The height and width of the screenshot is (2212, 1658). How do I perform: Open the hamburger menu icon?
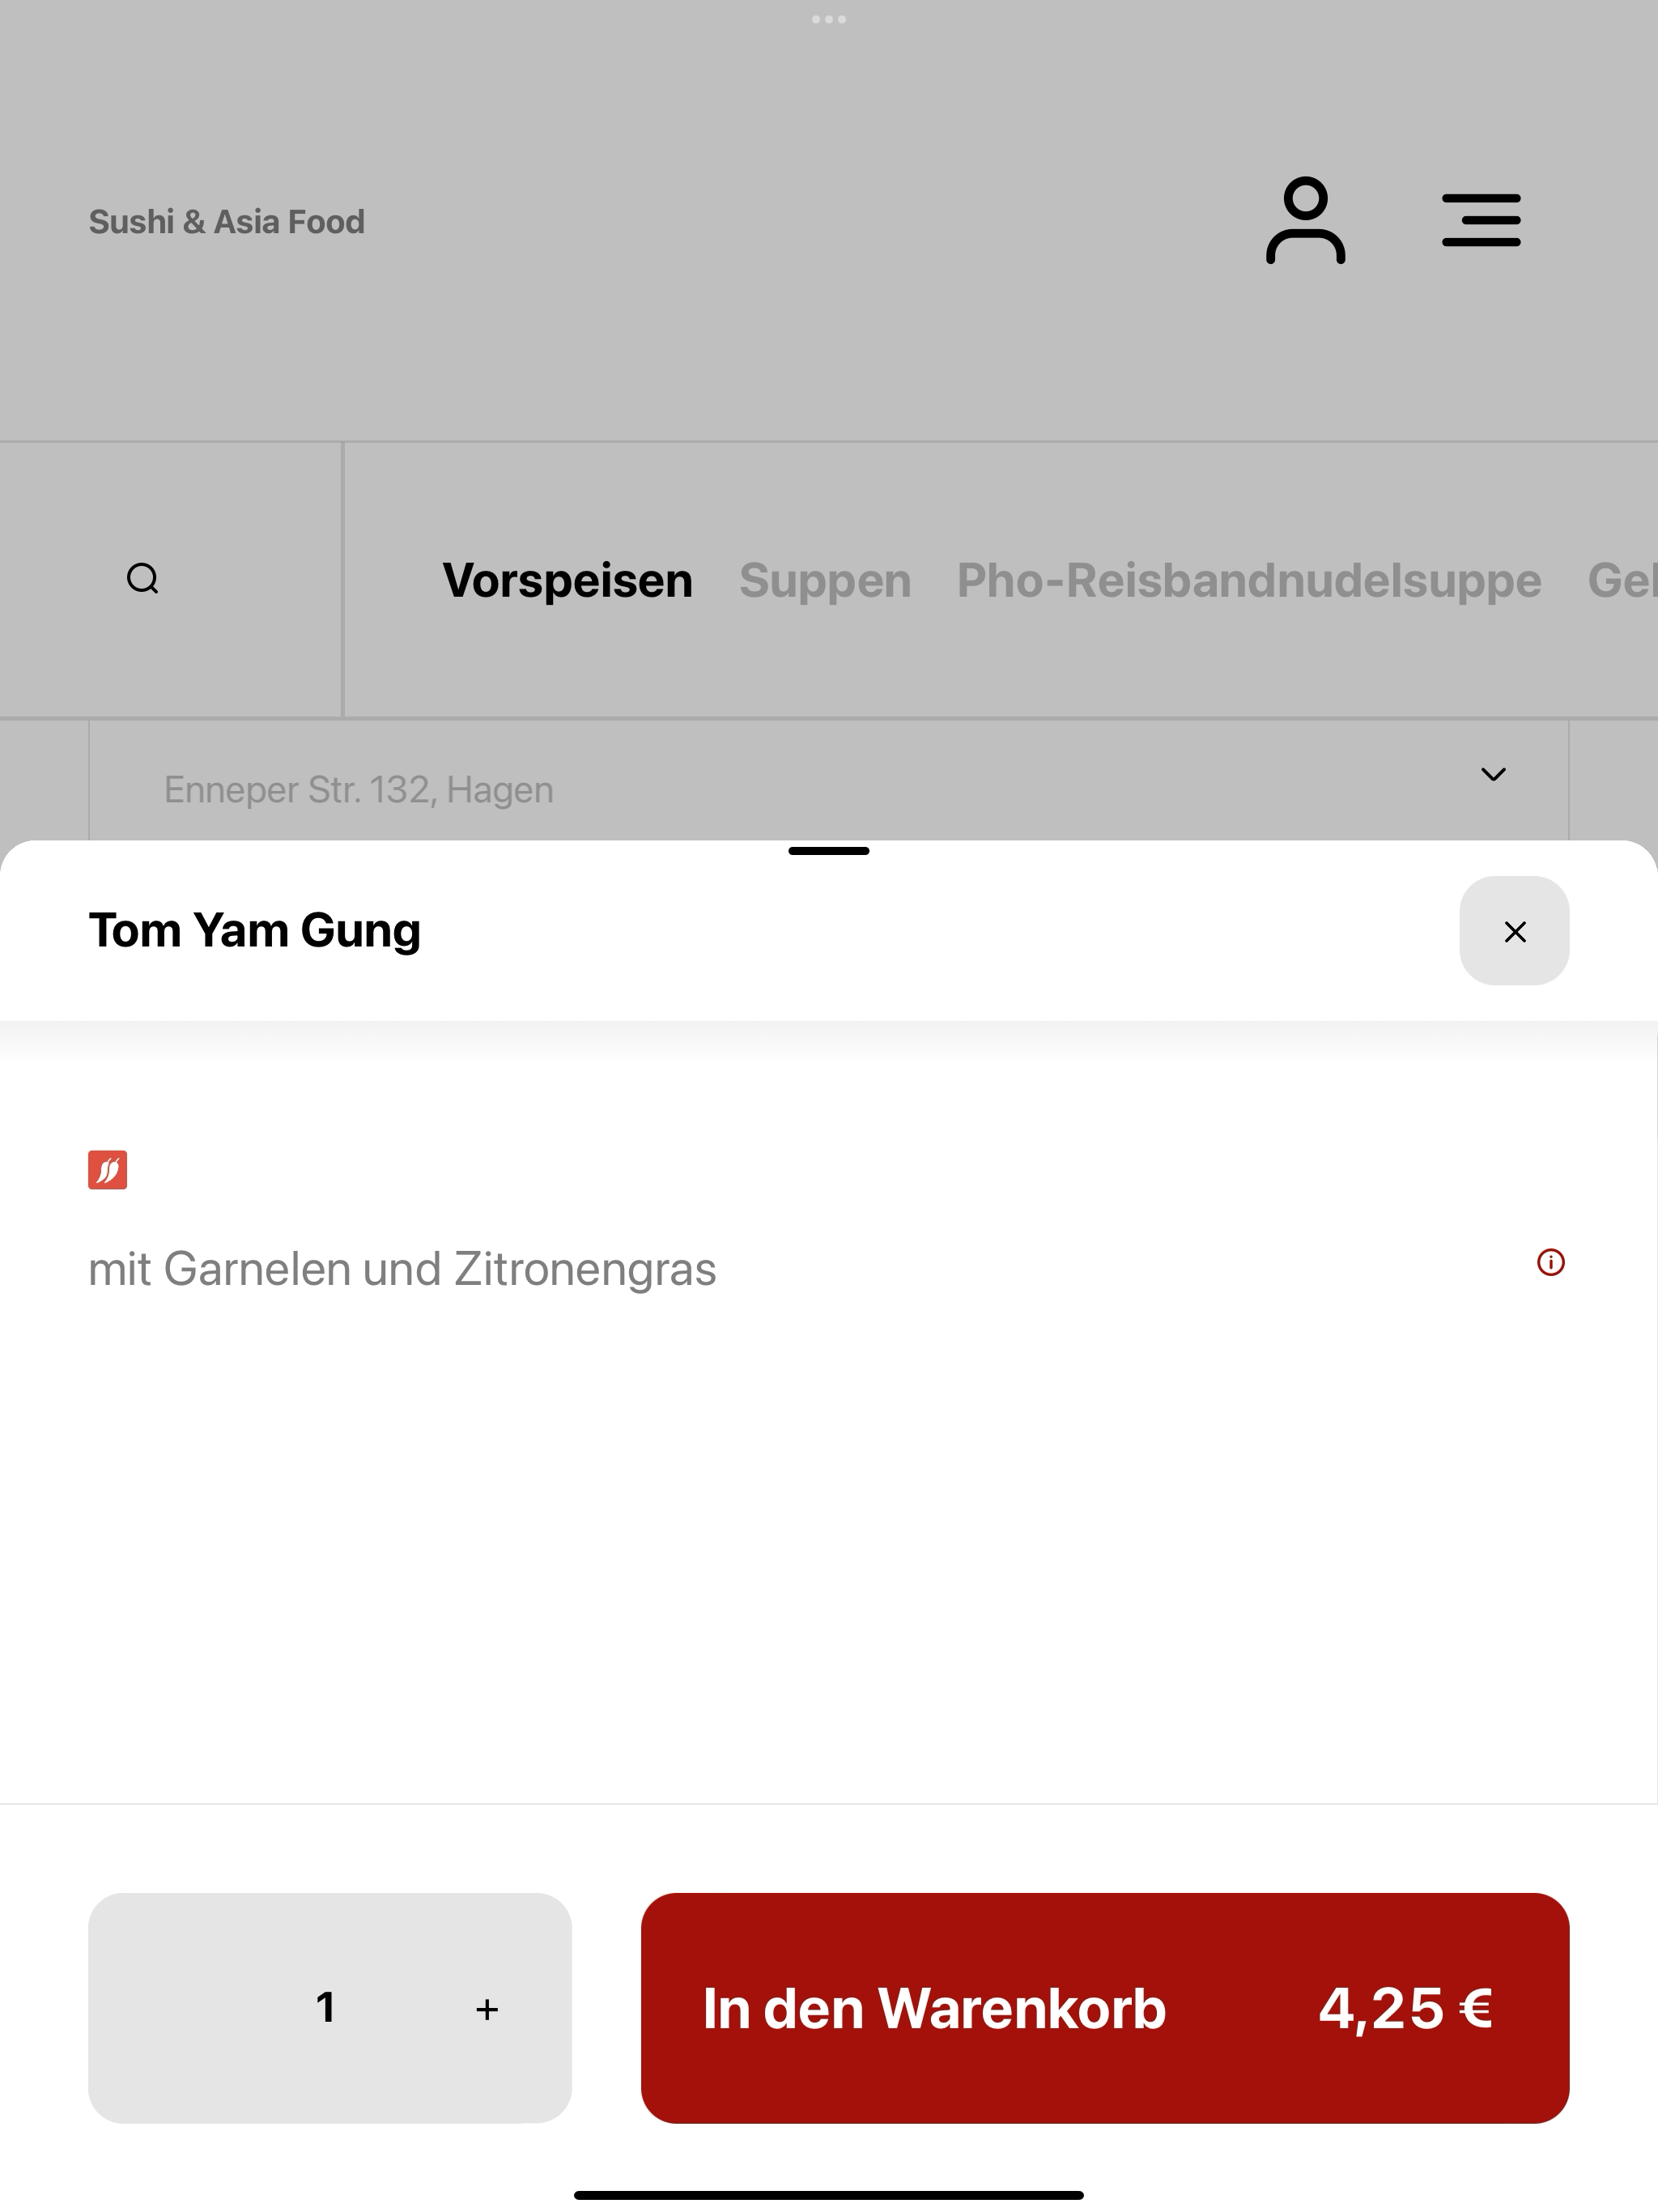coord(1481,221)
